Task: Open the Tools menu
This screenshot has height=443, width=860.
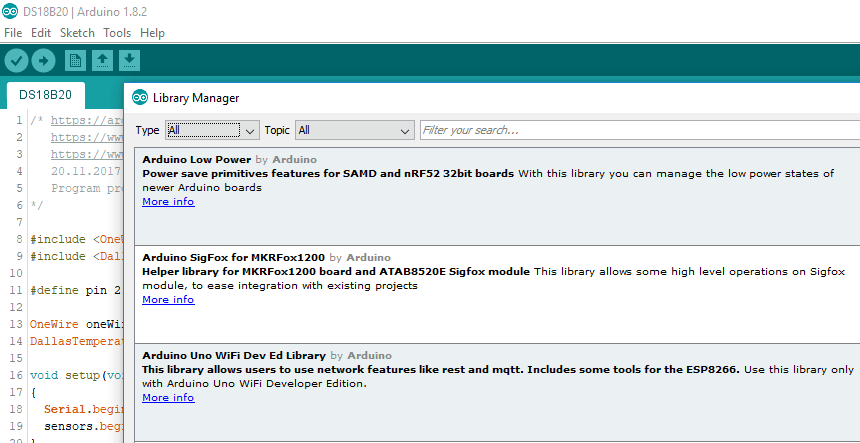Action: pos(117,33)
